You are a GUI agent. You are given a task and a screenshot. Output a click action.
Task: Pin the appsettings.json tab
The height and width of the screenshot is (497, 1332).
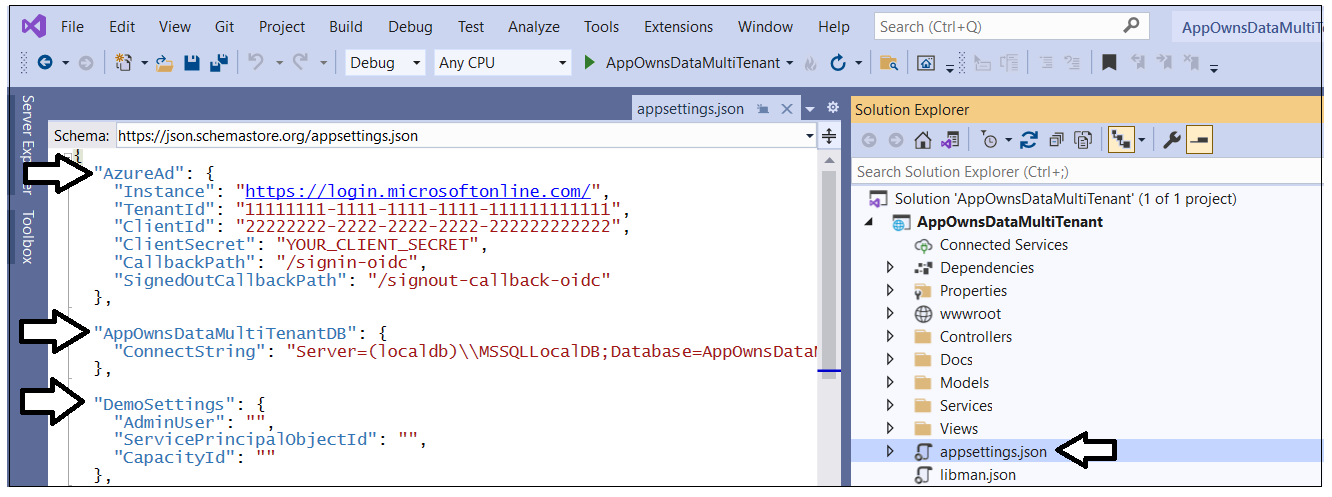(763, 109)
